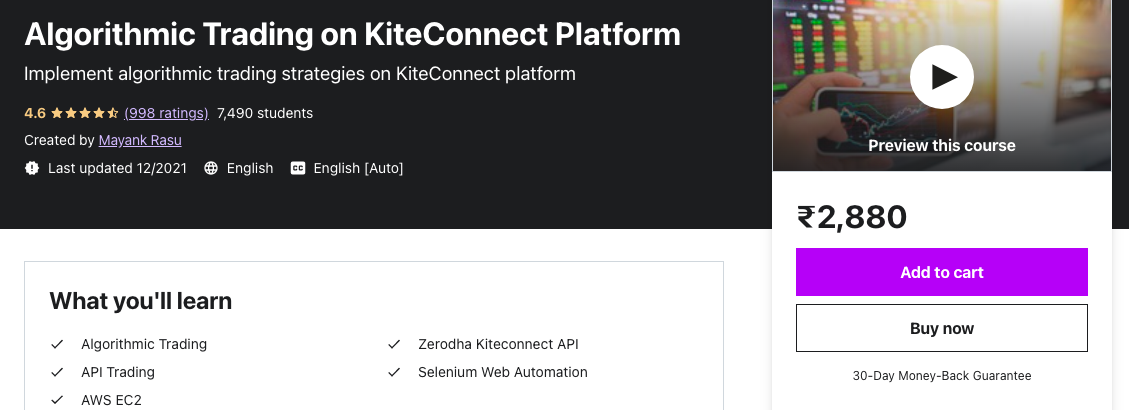The width and height of the screenshot is (1129, 410).
Task: Click checkmark beside AWS EC2
Action: pos(57,400)
